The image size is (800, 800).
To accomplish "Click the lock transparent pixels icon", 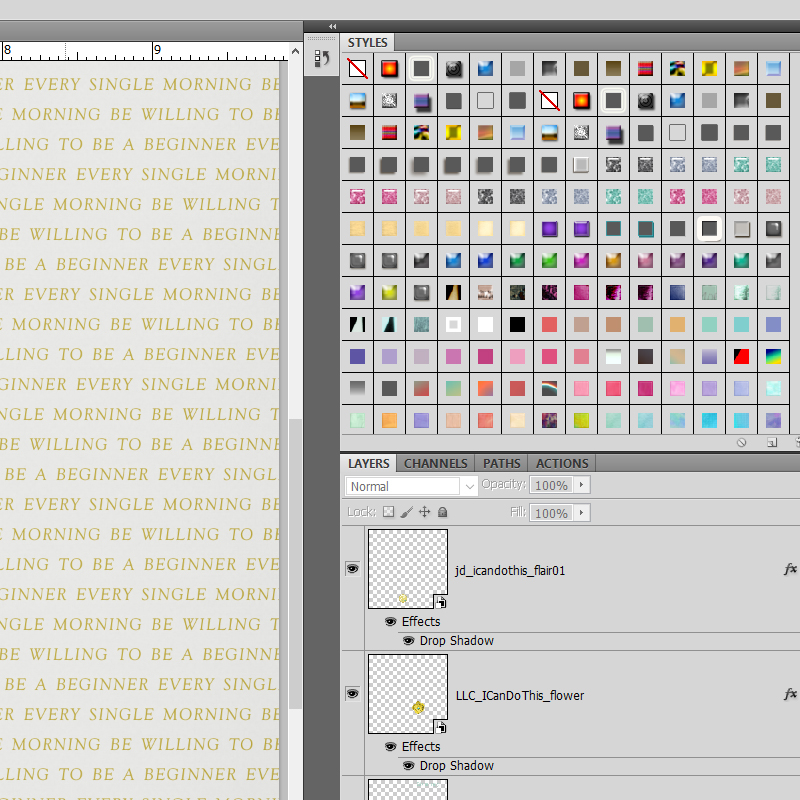I will [389, 512].
